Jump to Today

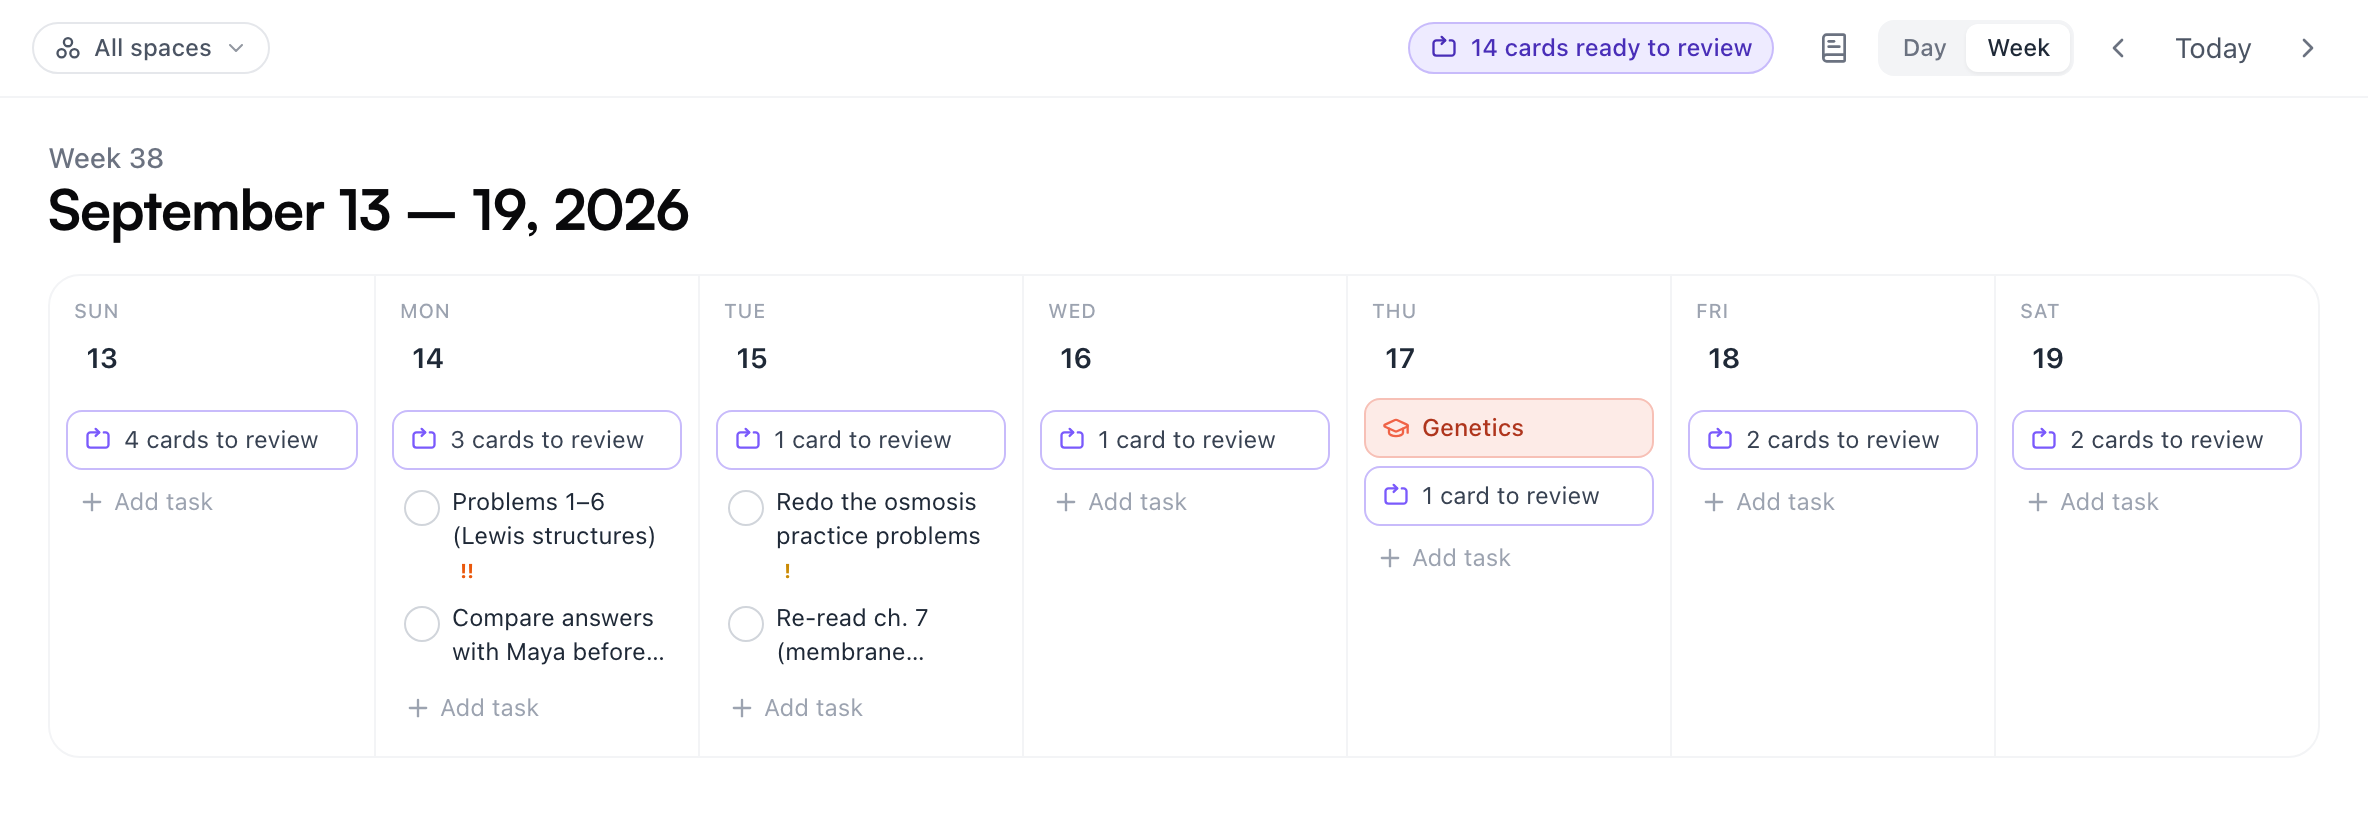[2213, 48]
